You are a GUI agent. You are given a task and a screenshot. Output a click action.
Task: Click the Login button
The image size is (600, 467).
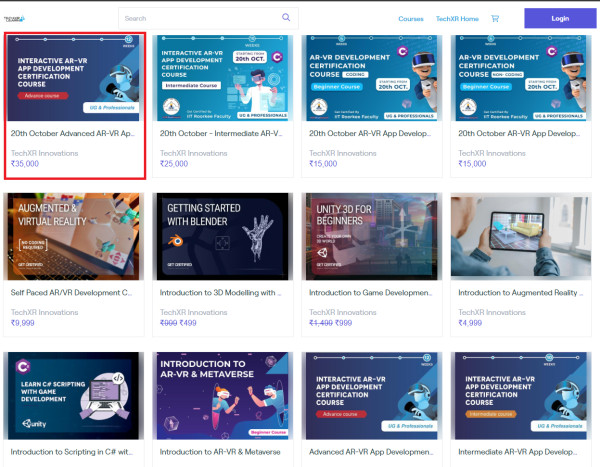(560, 18)
